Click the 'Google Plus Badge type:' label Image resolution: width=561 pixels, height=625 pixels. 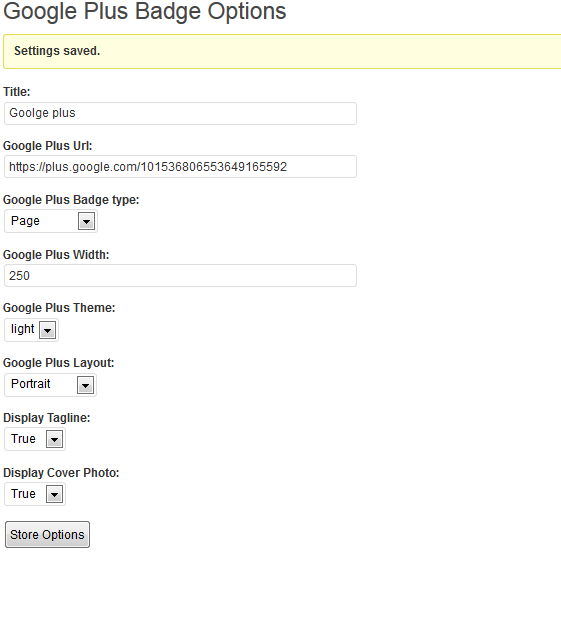coord(71,200)
